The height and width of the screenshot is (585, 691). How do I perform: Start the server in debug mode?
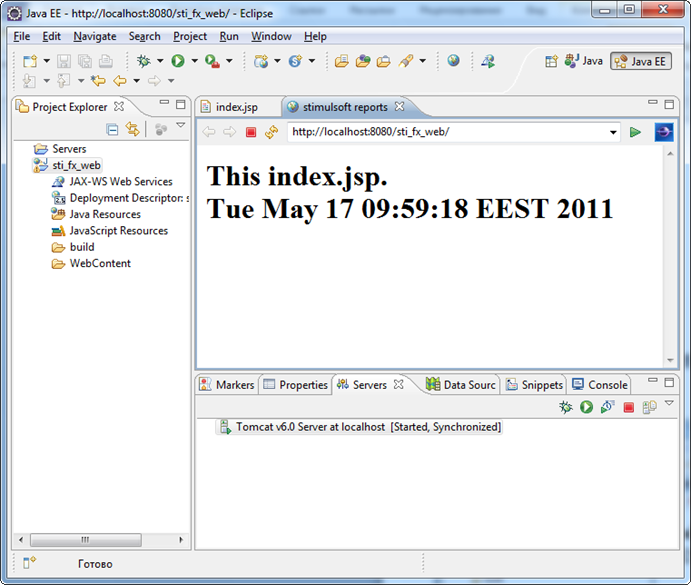pyautogui.click(x=566, y=407)
